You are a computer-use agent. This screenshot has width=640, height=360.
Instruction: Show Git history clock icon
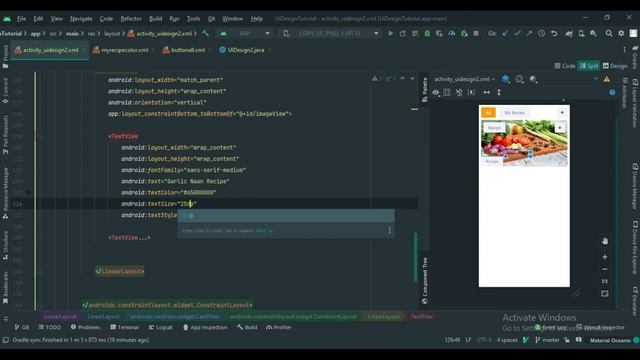point(541,33)
